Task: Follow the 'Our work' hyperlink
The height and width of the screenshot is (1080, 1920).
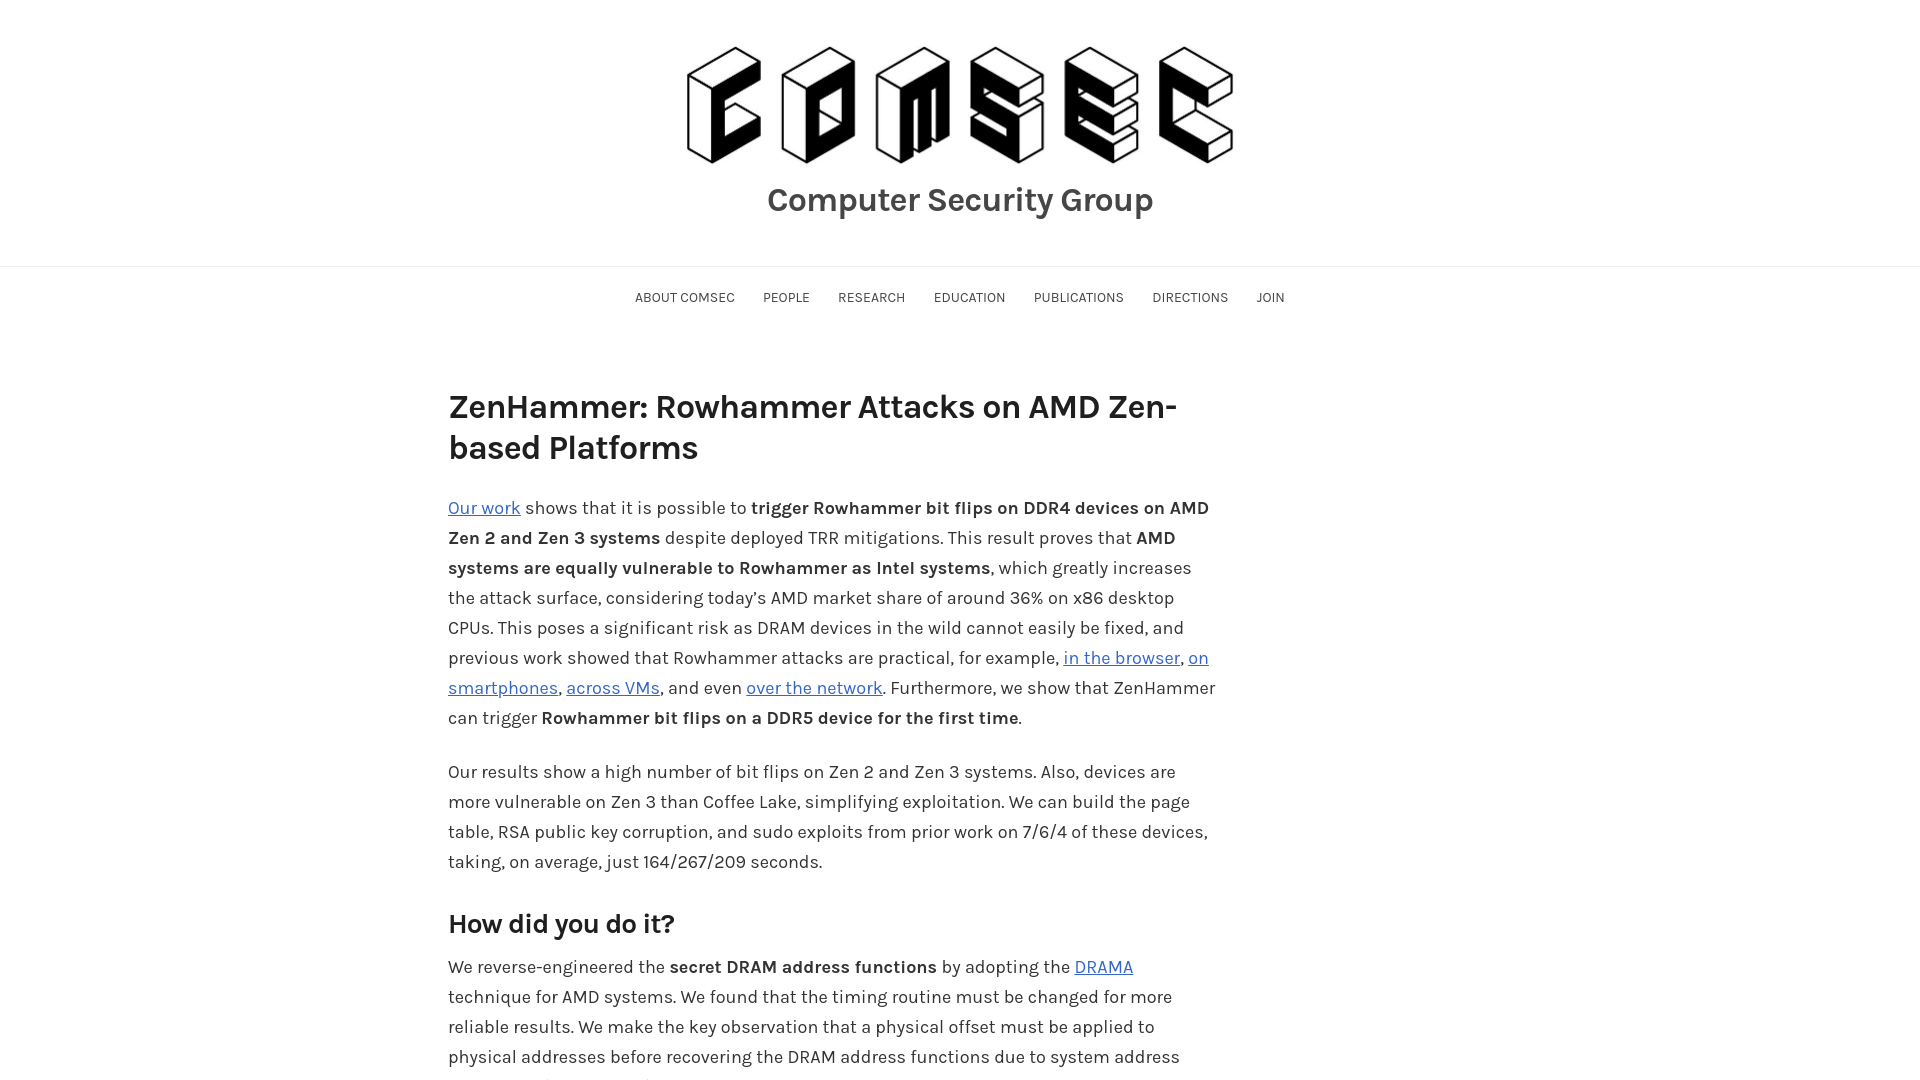Action: coord(484,508)
